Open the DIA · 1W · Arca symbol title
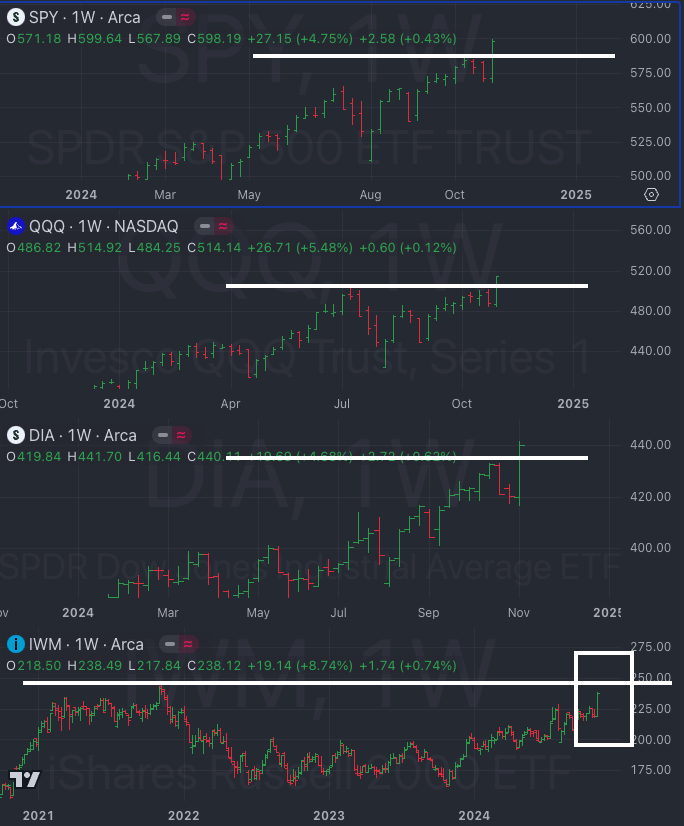Screen dimensions: 684x826 click(x=82, y=436)
